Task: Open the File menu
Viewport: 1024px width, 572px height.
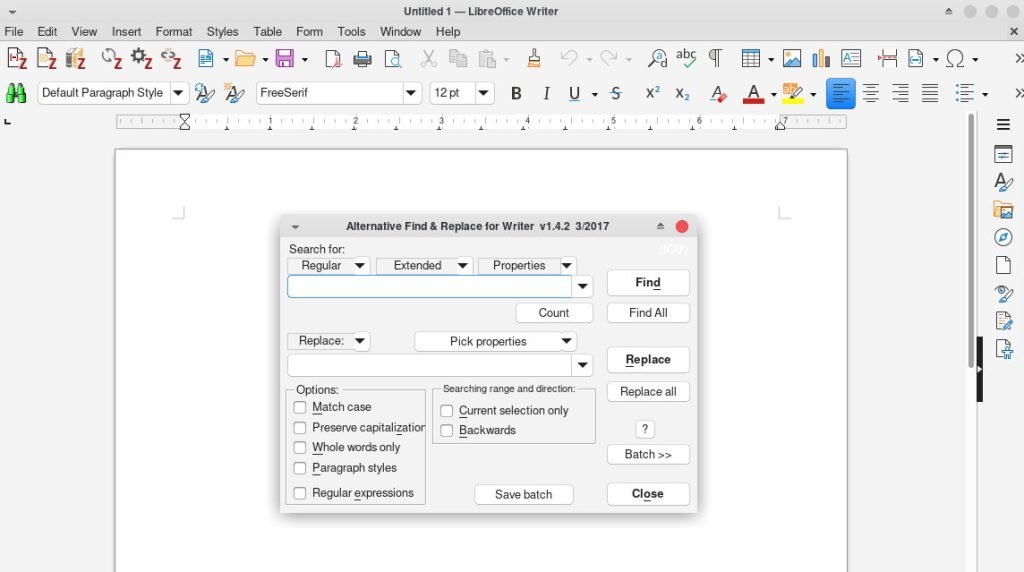Action: (14, 31)
